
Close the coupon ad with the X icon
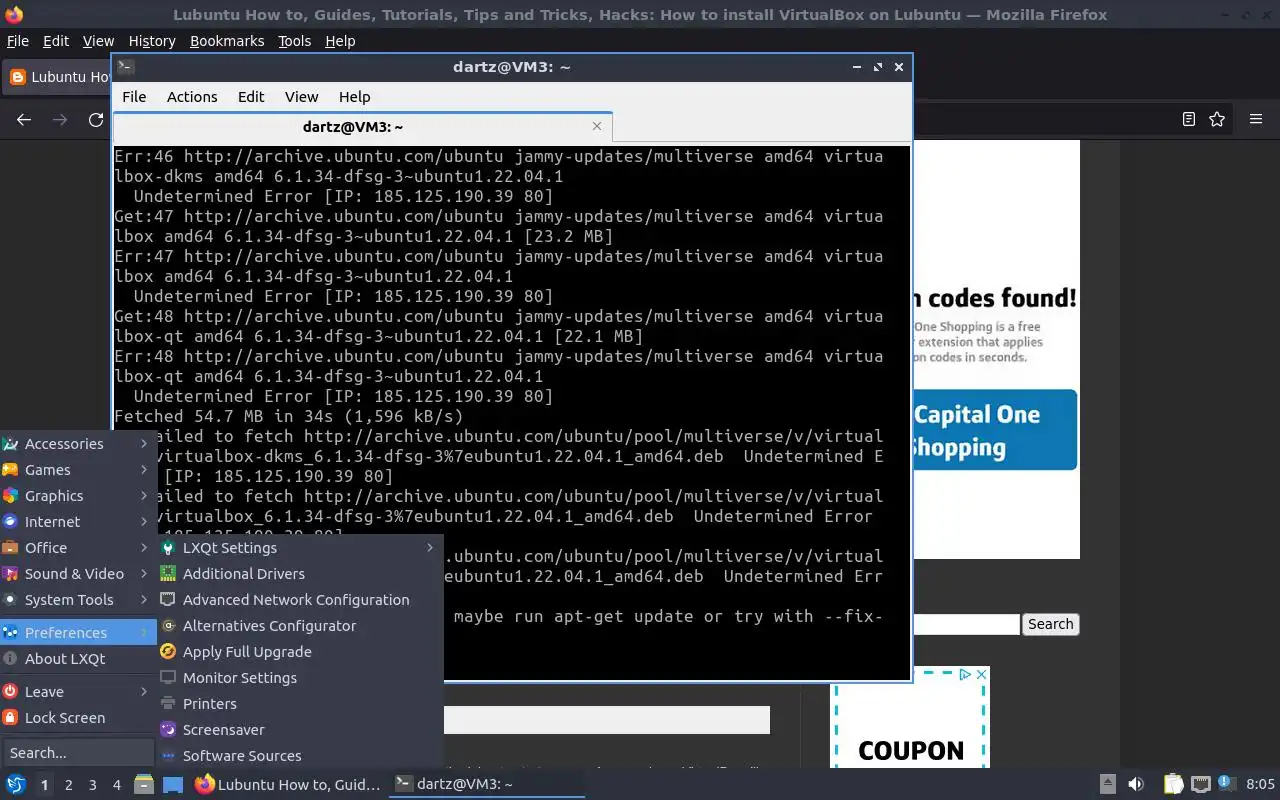coord(981,675)
